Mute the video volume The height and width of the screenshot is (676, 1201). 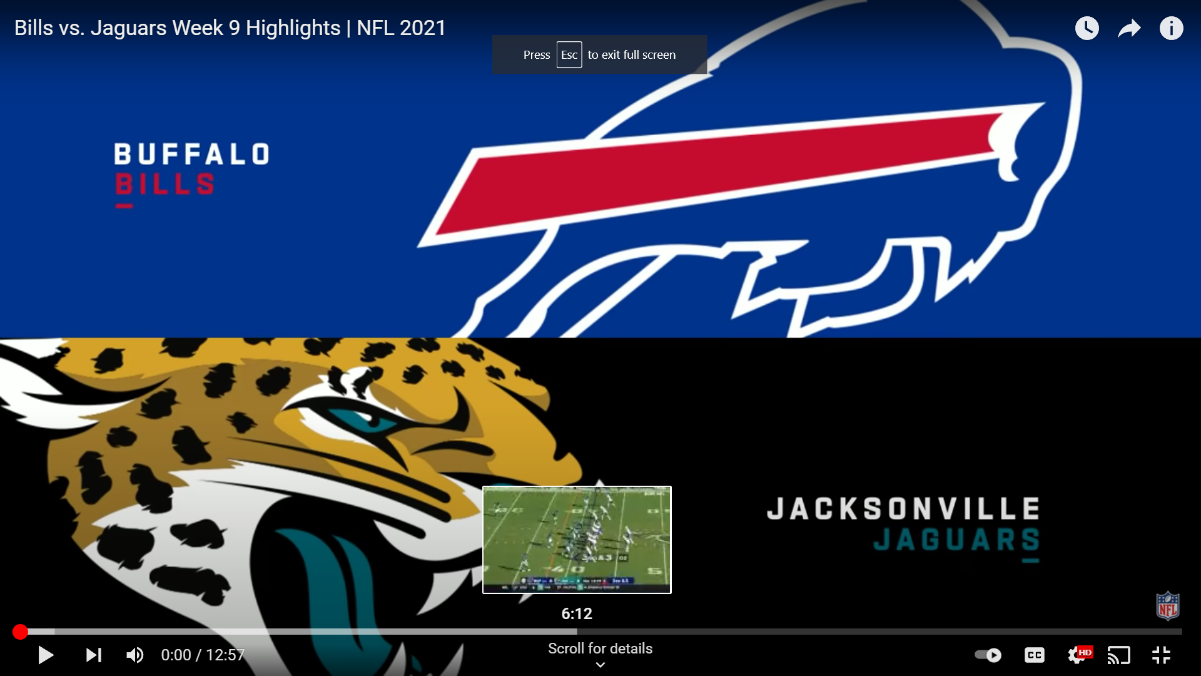135,655
